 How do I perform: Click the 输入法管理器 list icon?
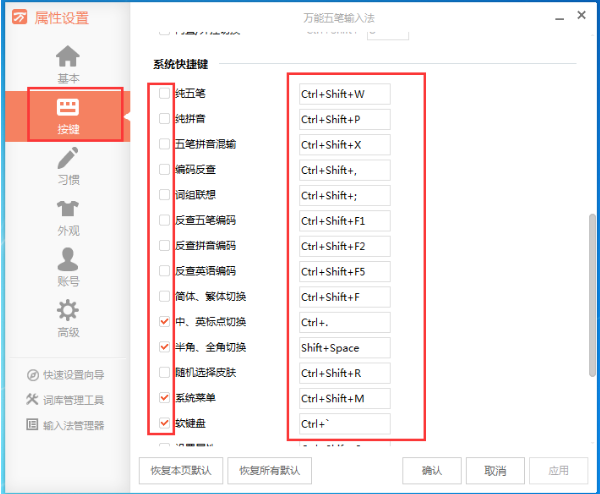[32, 425]
